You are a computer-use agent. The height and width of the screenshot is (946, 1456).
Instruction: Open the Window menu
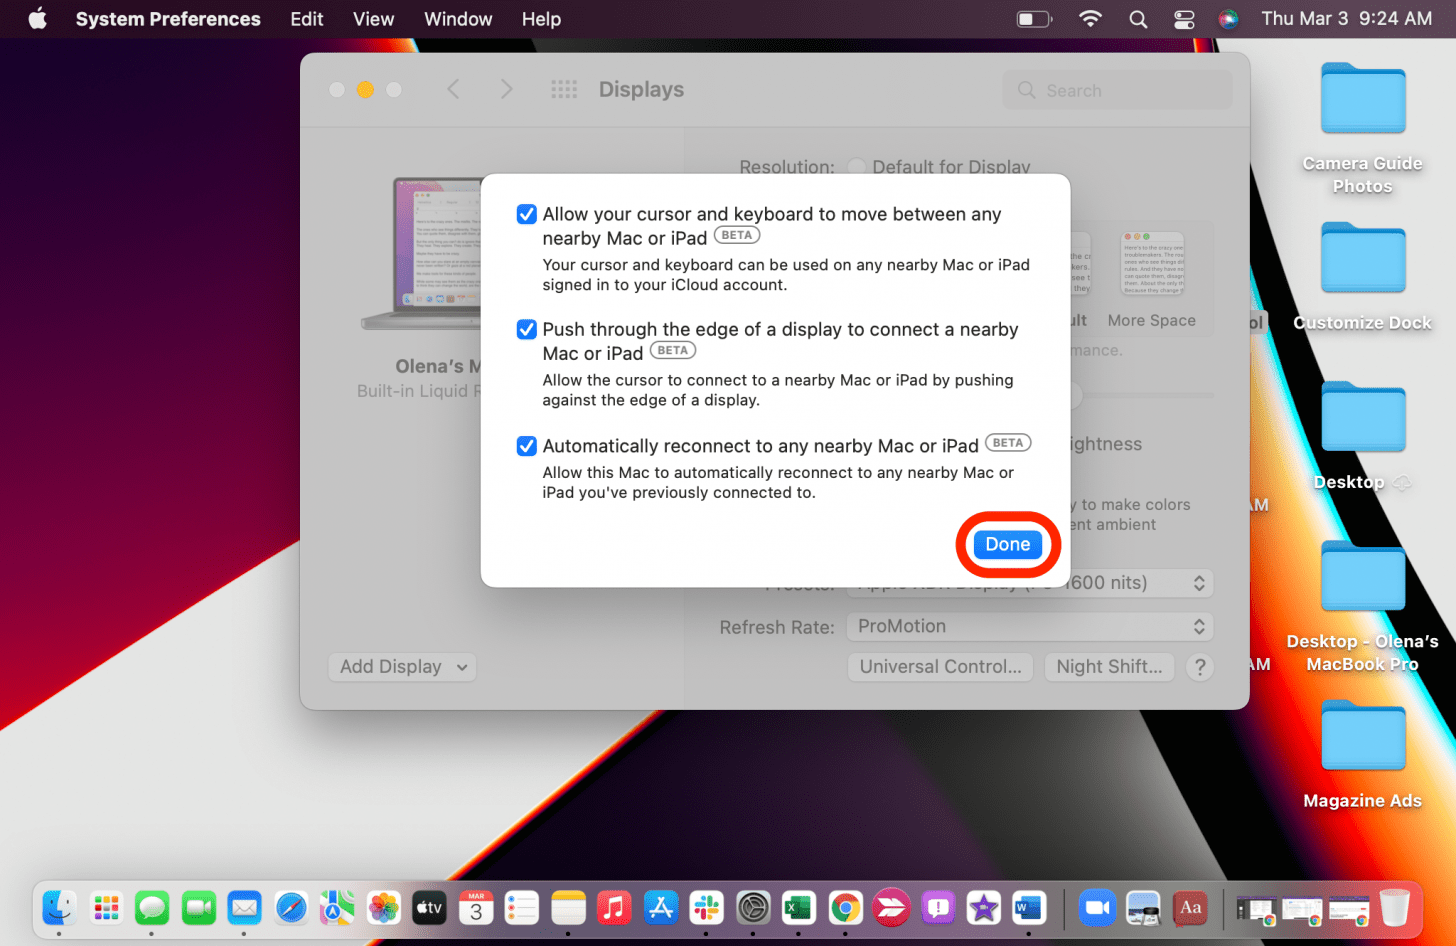tap(458, 19)
